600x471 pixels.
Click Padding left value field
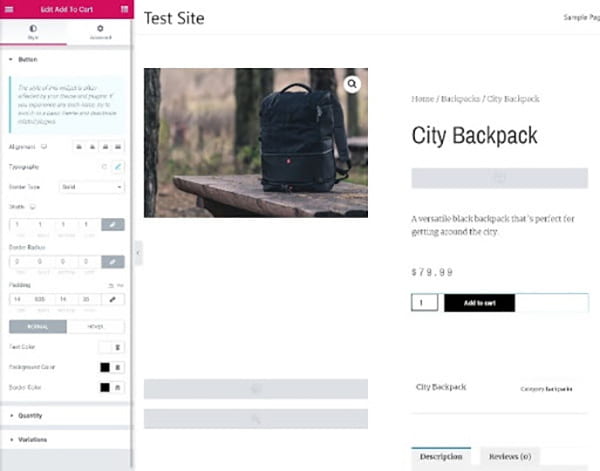pos(90,299)
